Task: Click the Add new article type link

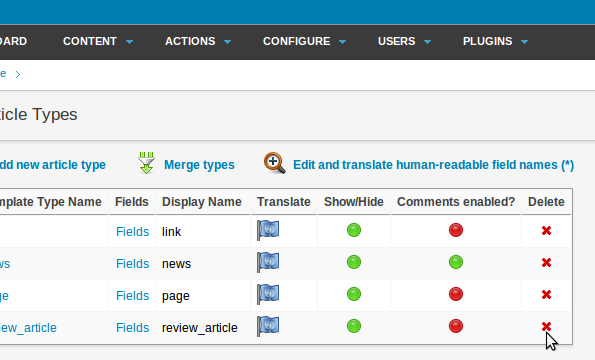Action: pos(53,165)
